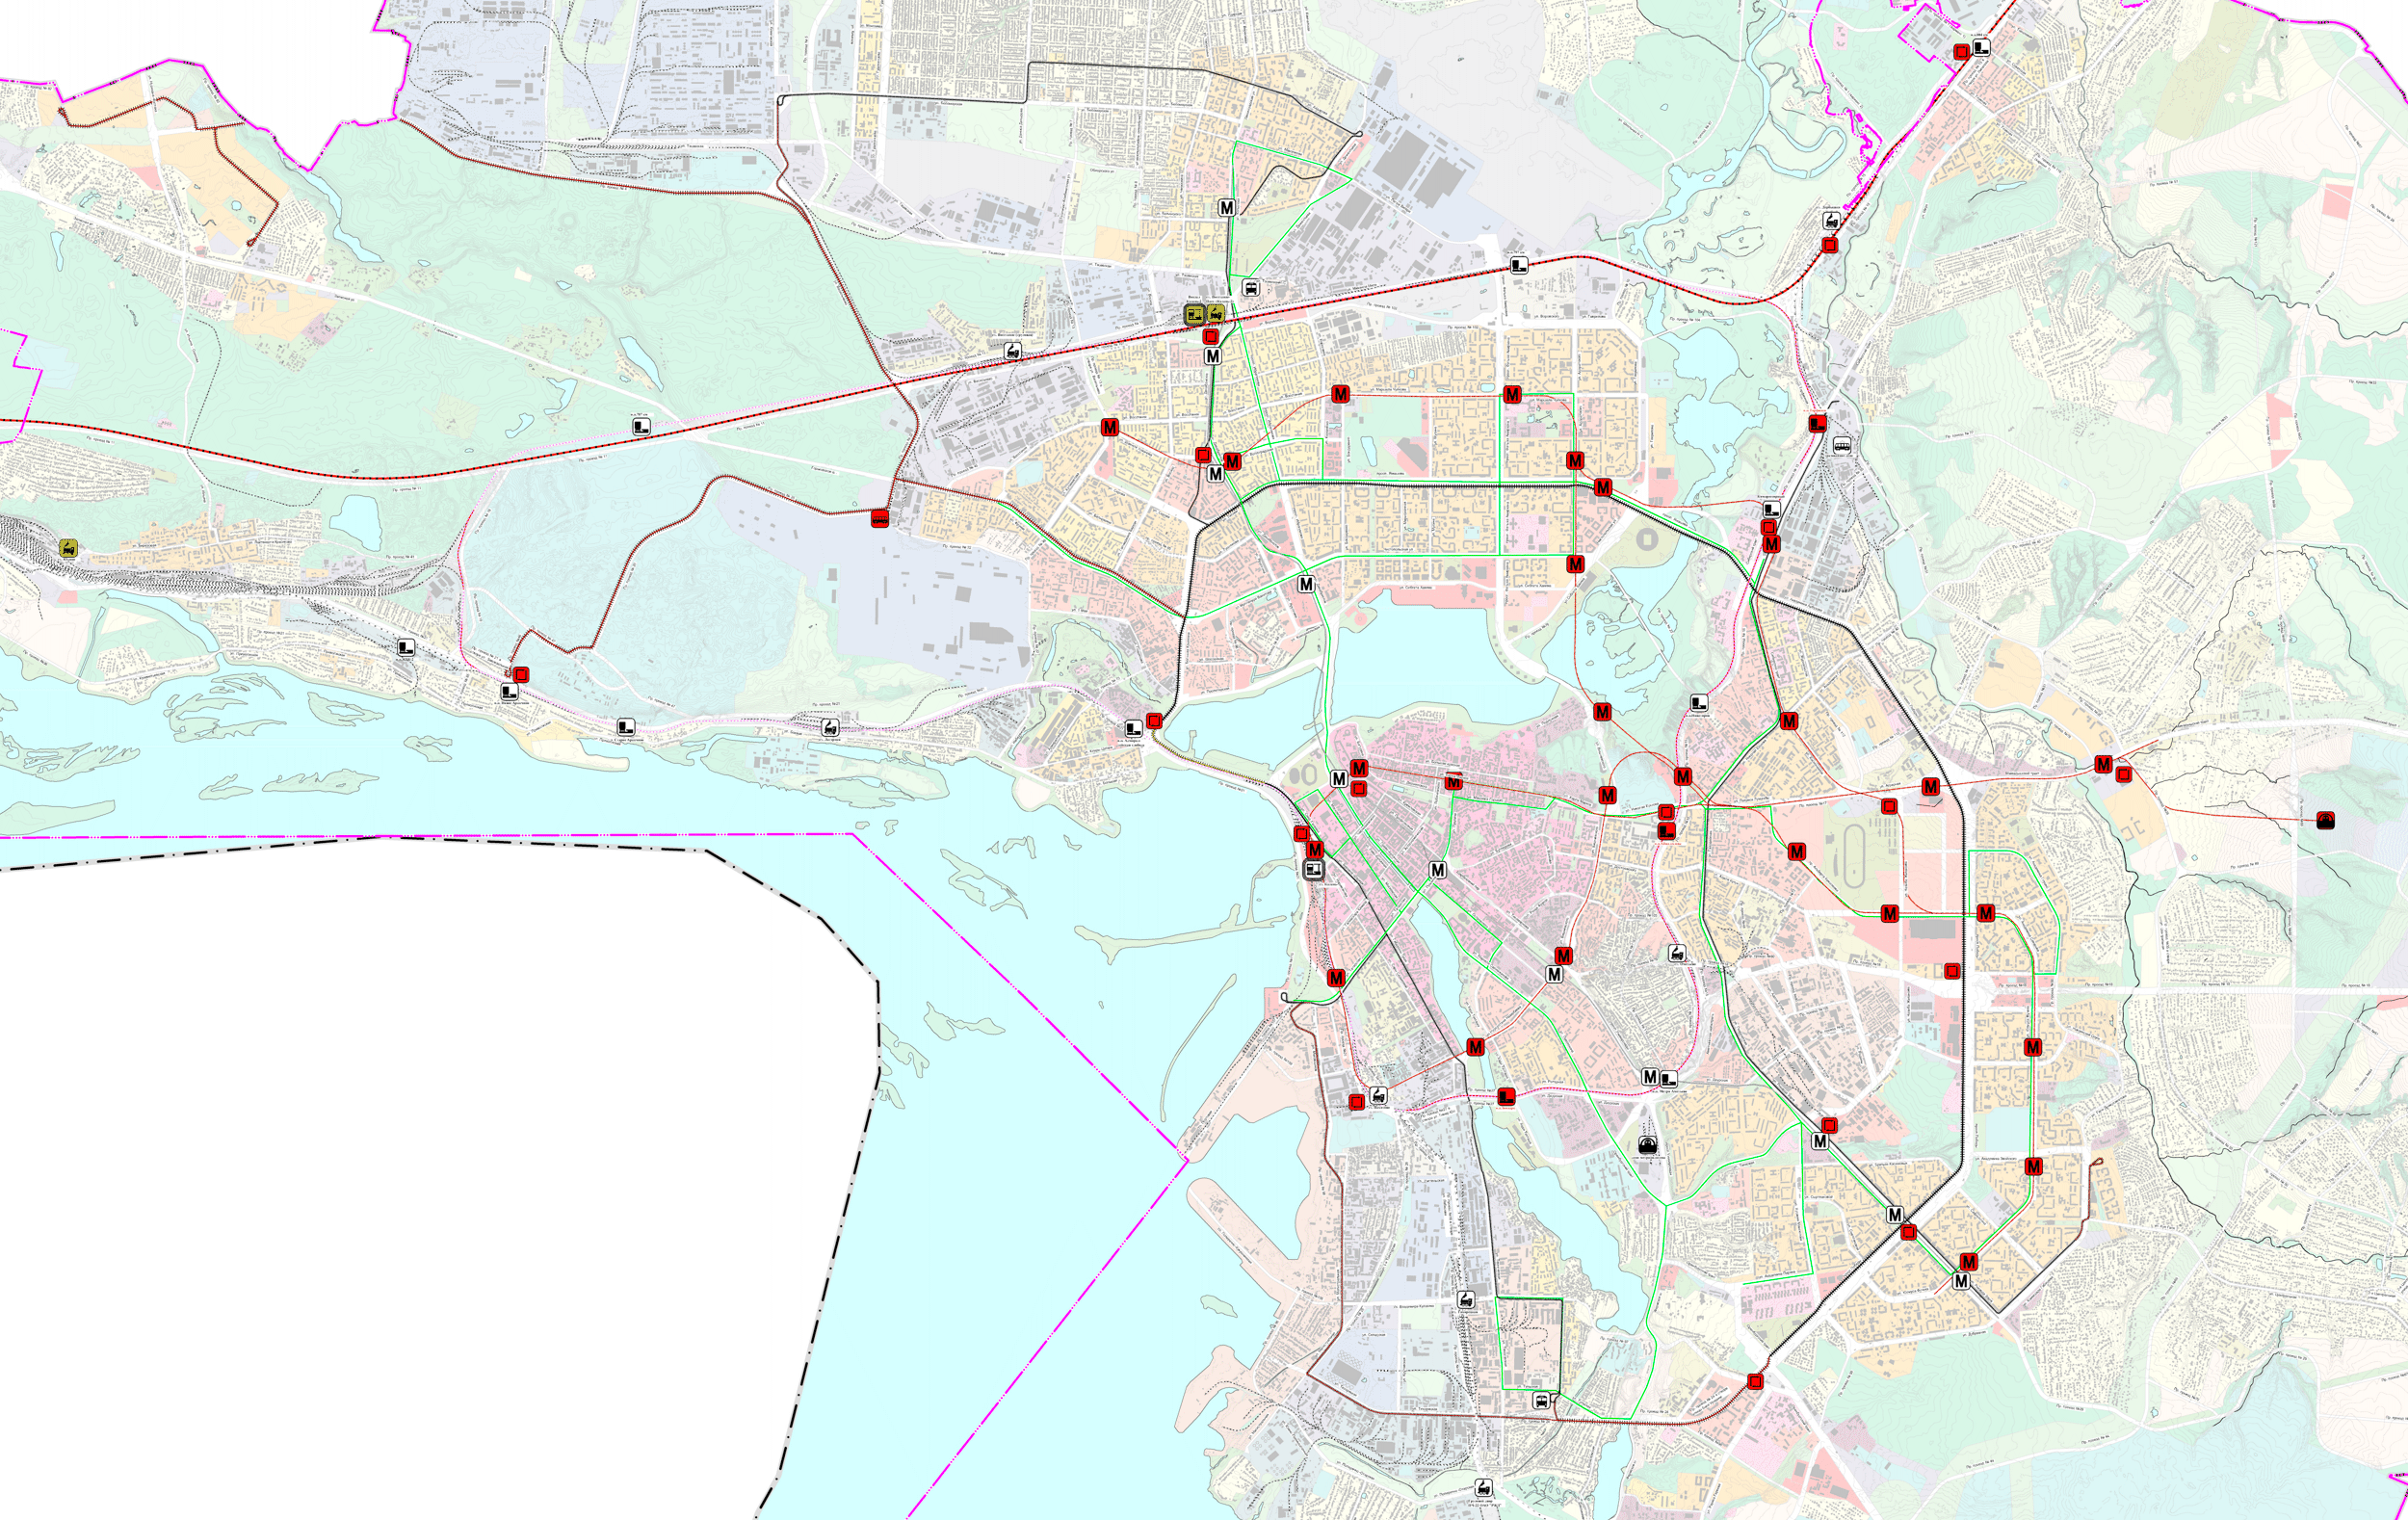The height and width of the screenshot is (1520, 2408).
Task: Click the white locomotive icon at the bottom edge of the map
Action: coord(1484,1488)
